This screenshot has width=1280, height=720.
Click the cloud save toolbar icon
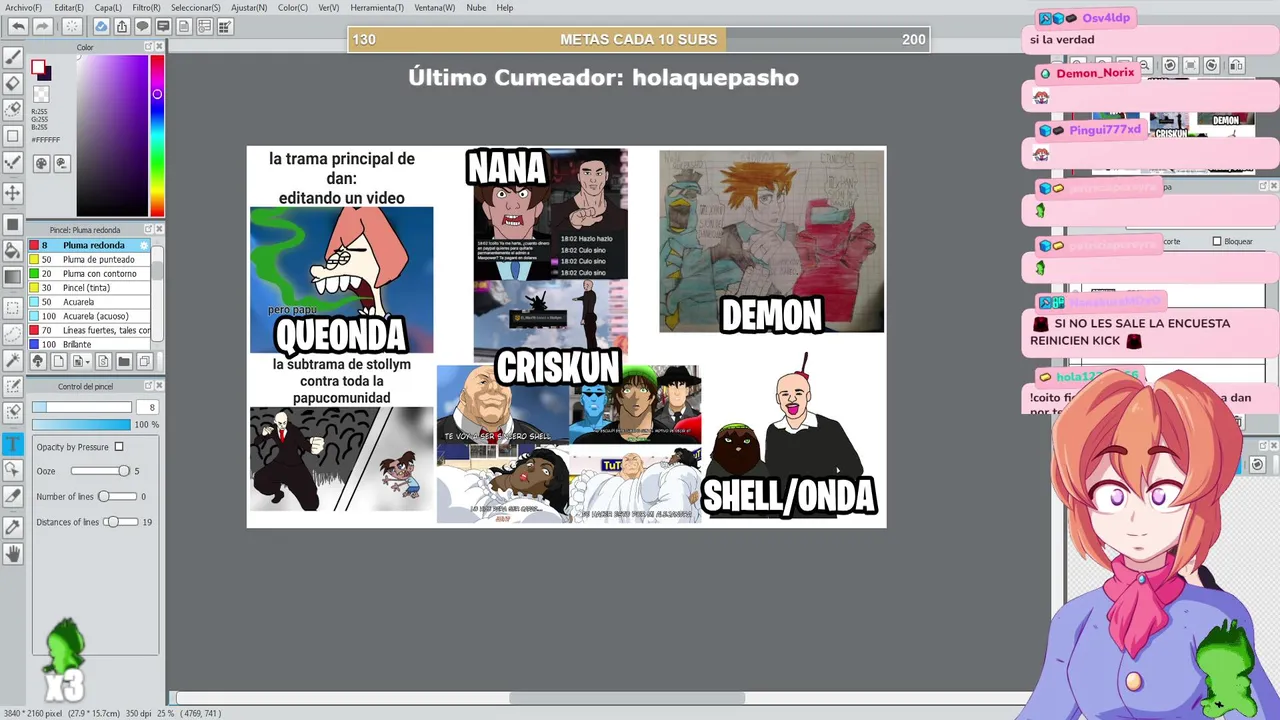tap(101, 26)
